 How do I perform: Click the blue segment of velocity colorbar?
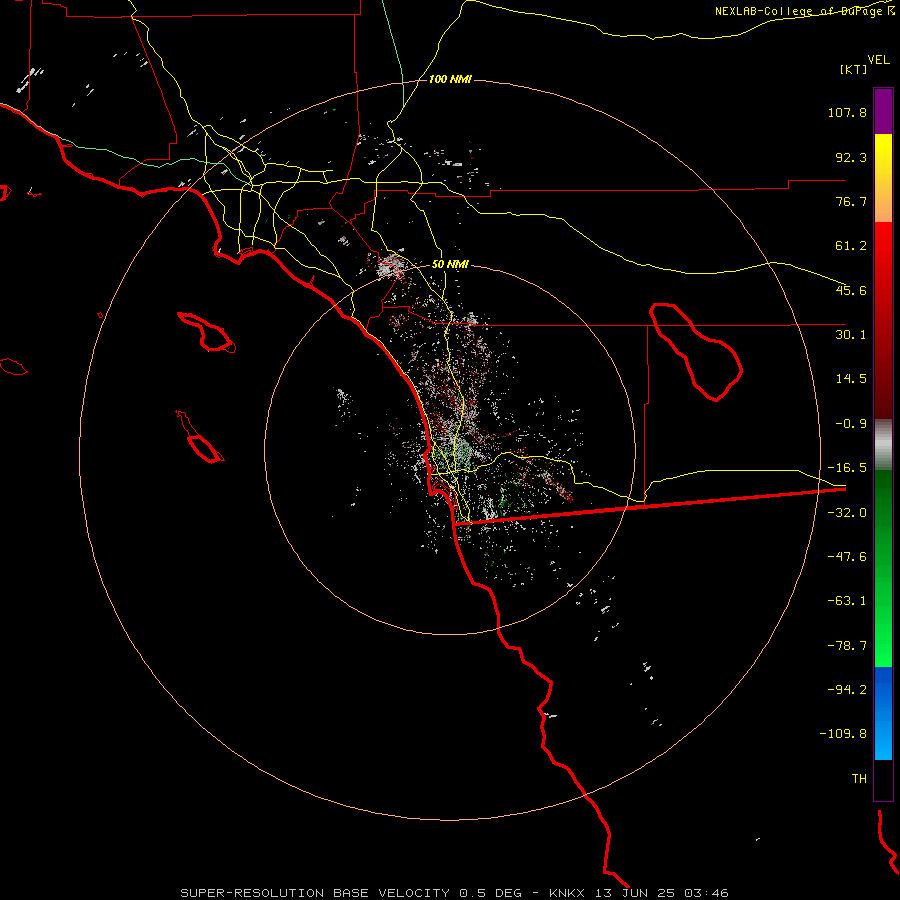click(x=883, y=713)
